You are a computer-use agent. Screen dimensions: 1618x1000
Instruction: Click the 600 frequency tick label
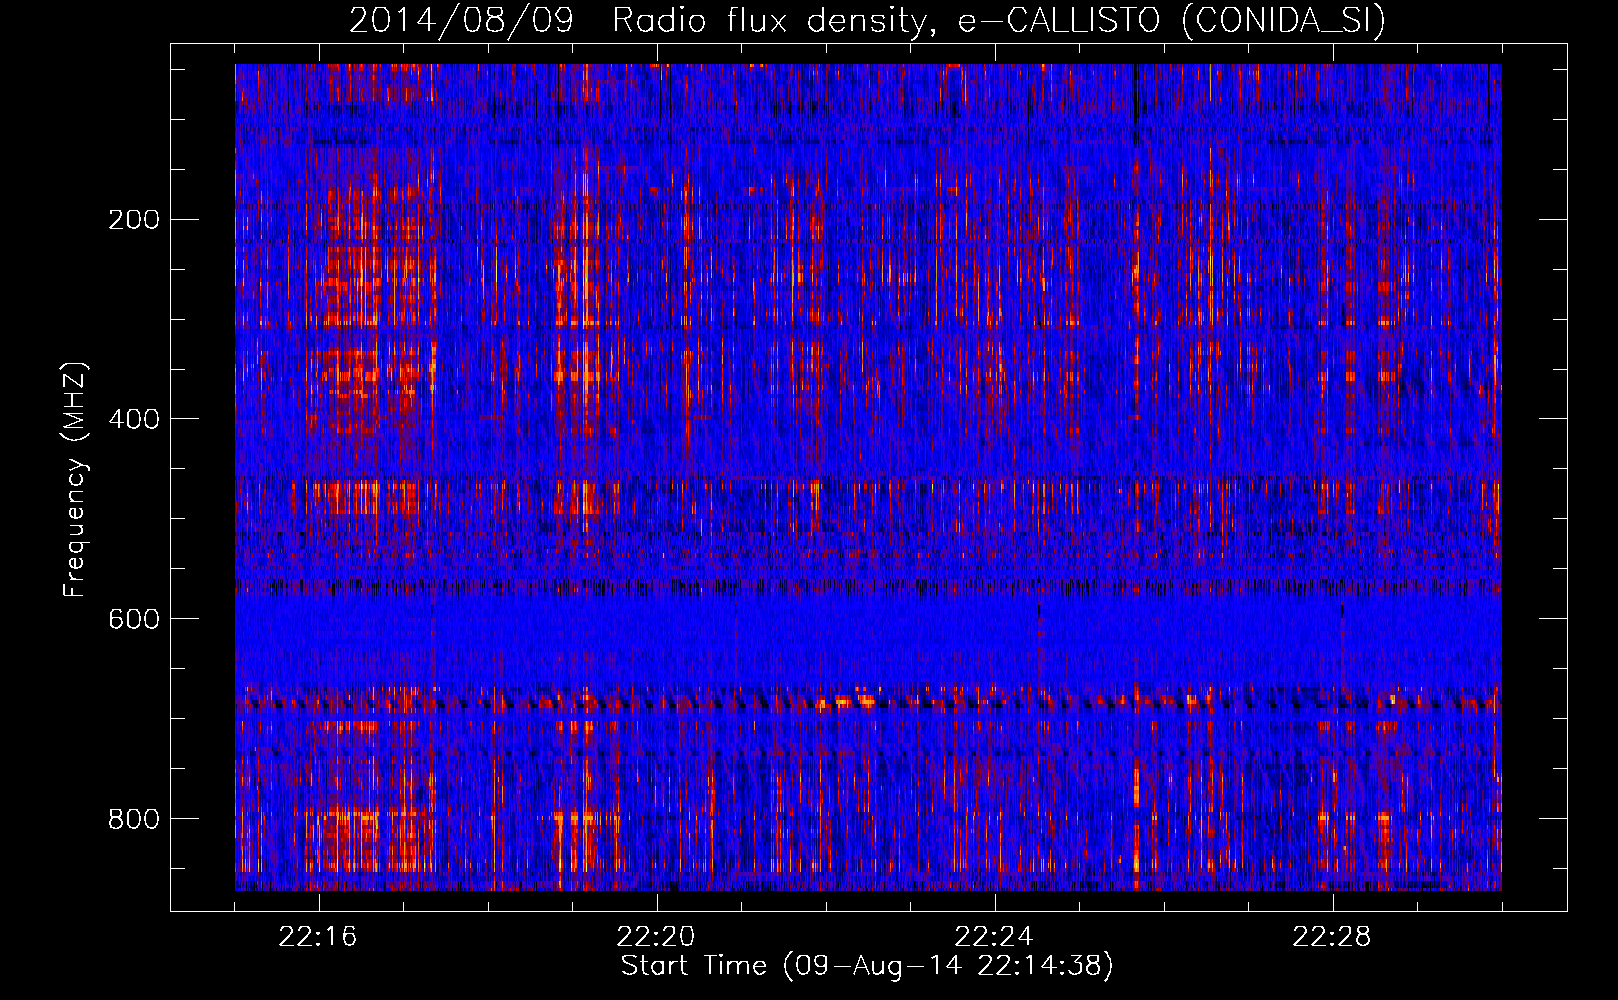tap(134, 619)
